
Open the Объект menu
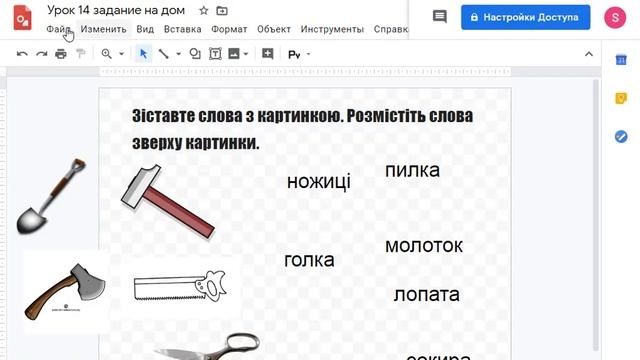[274, 29]
